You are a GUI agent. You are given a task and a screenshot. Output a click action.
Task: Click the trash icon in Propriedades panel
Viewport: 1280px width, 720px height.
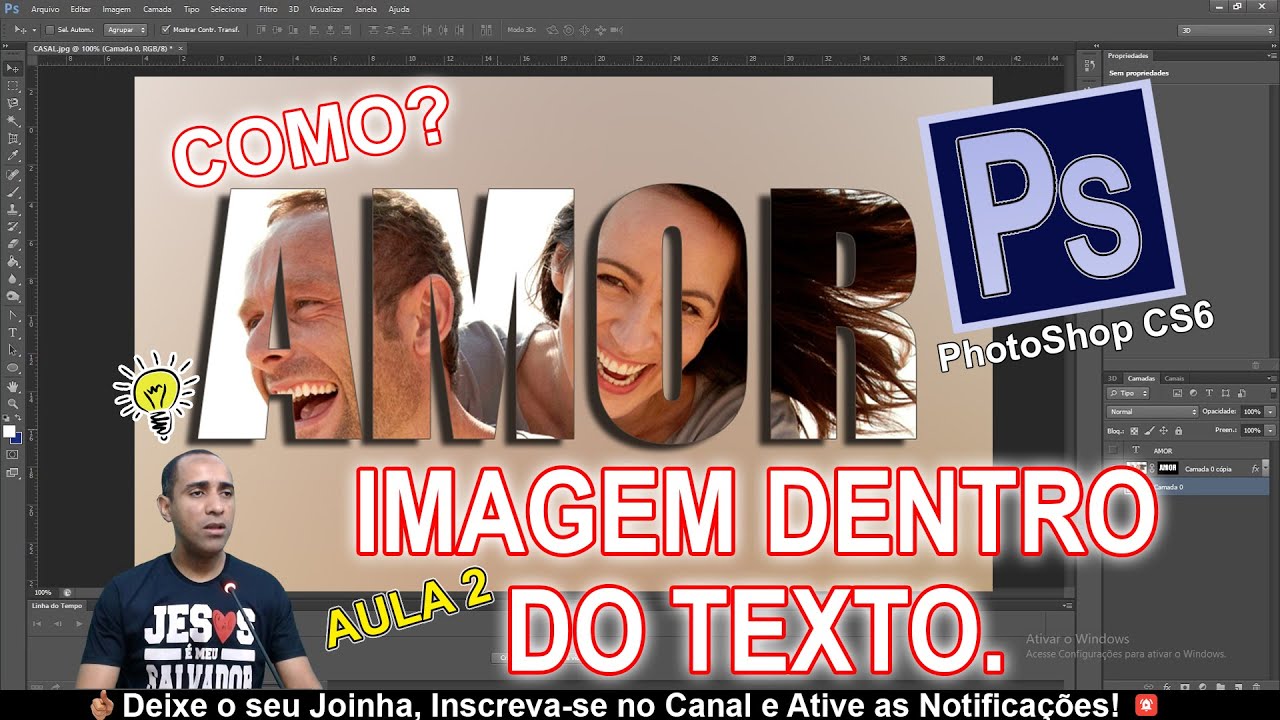click(1256, 365)
